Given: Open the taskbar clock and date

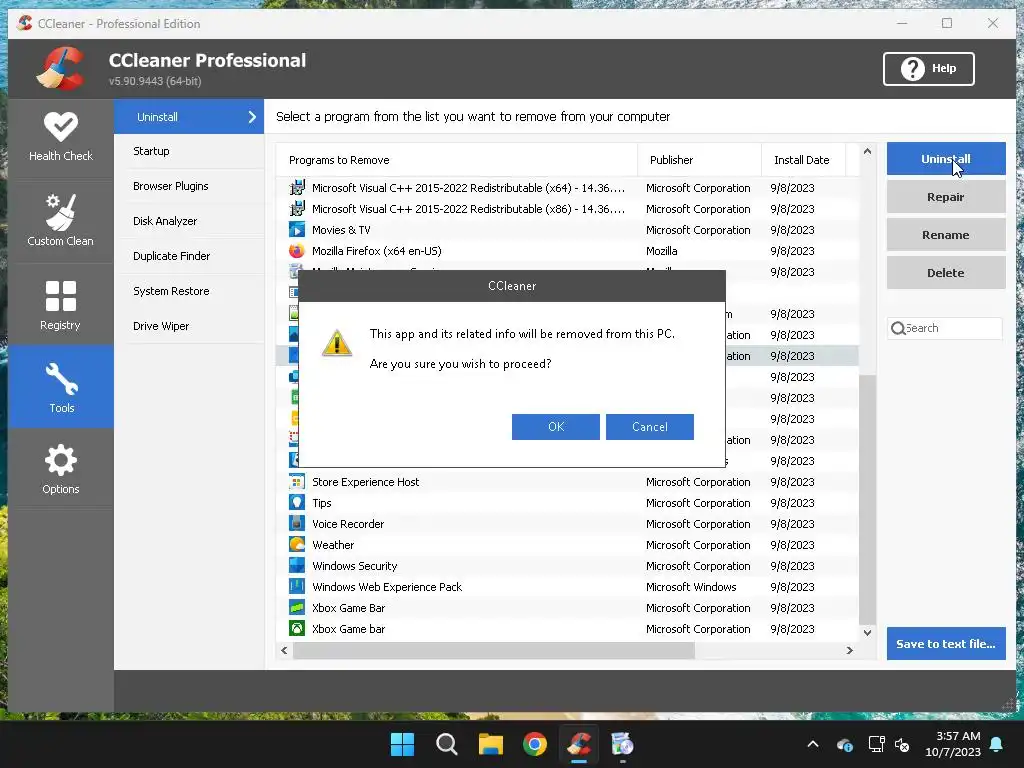Looking at the screenshot, I should tap(953, 744).
